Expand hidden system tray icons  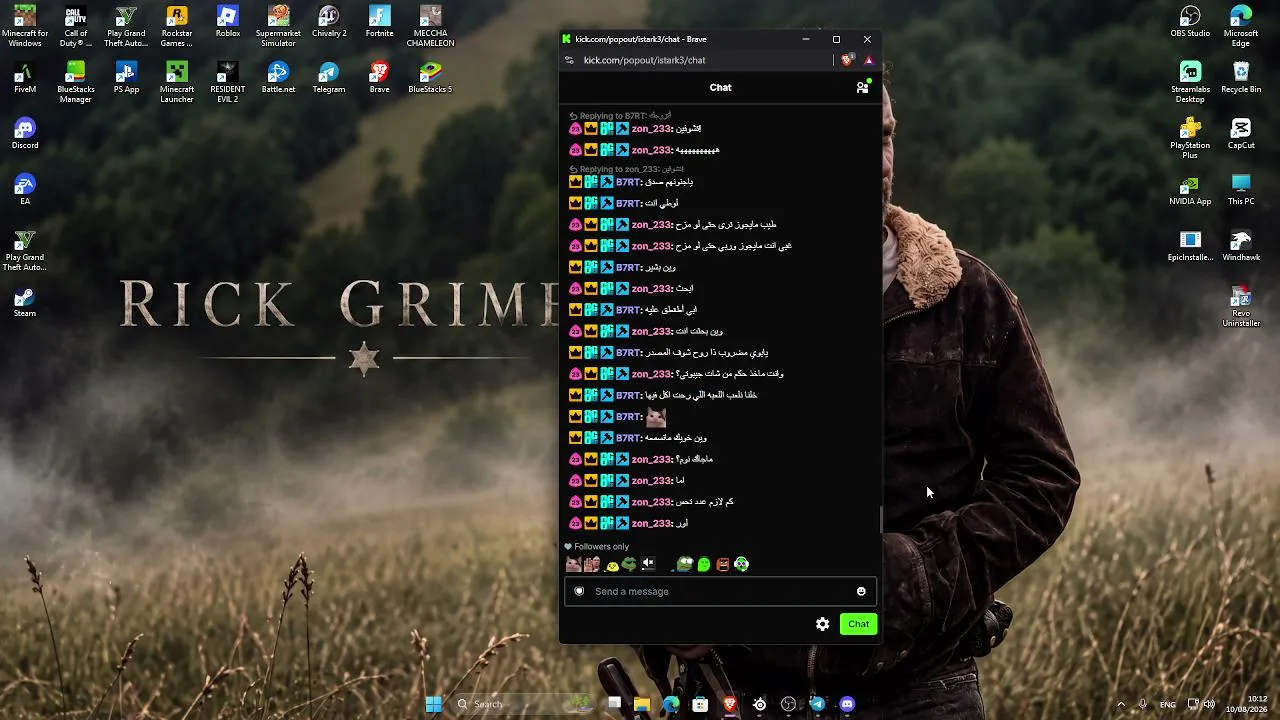click(1120, 704)
